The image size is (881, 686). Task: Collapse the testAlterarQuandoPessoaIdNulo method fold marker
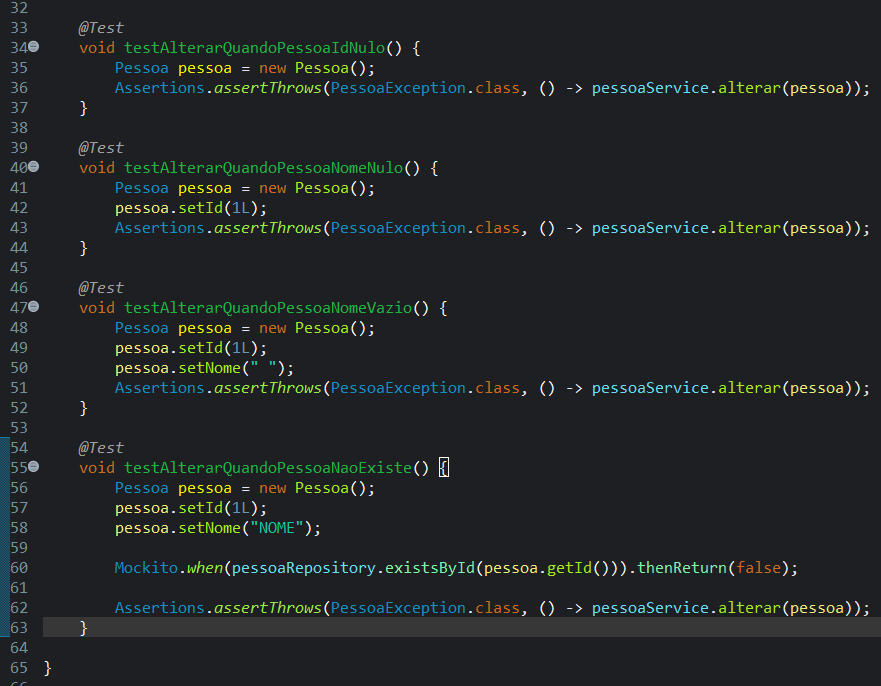coord(33,47)
